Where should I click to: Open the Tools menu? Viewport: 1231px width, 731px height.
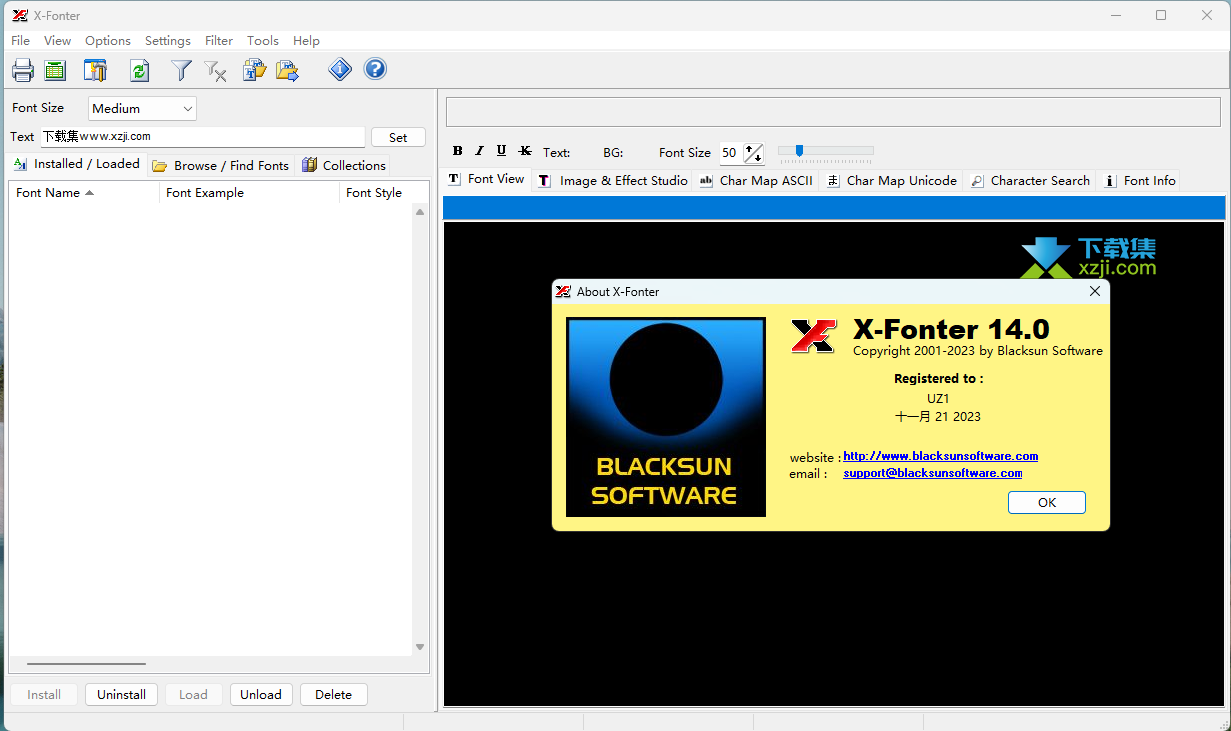262,41
